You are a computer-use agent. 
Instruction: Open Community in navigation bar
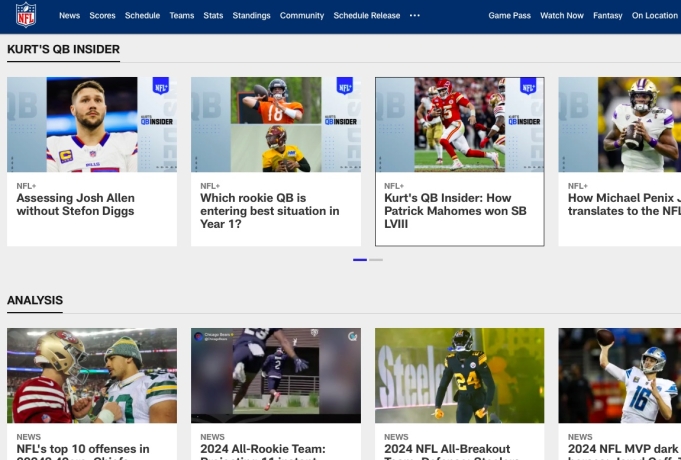pos(302,15)
